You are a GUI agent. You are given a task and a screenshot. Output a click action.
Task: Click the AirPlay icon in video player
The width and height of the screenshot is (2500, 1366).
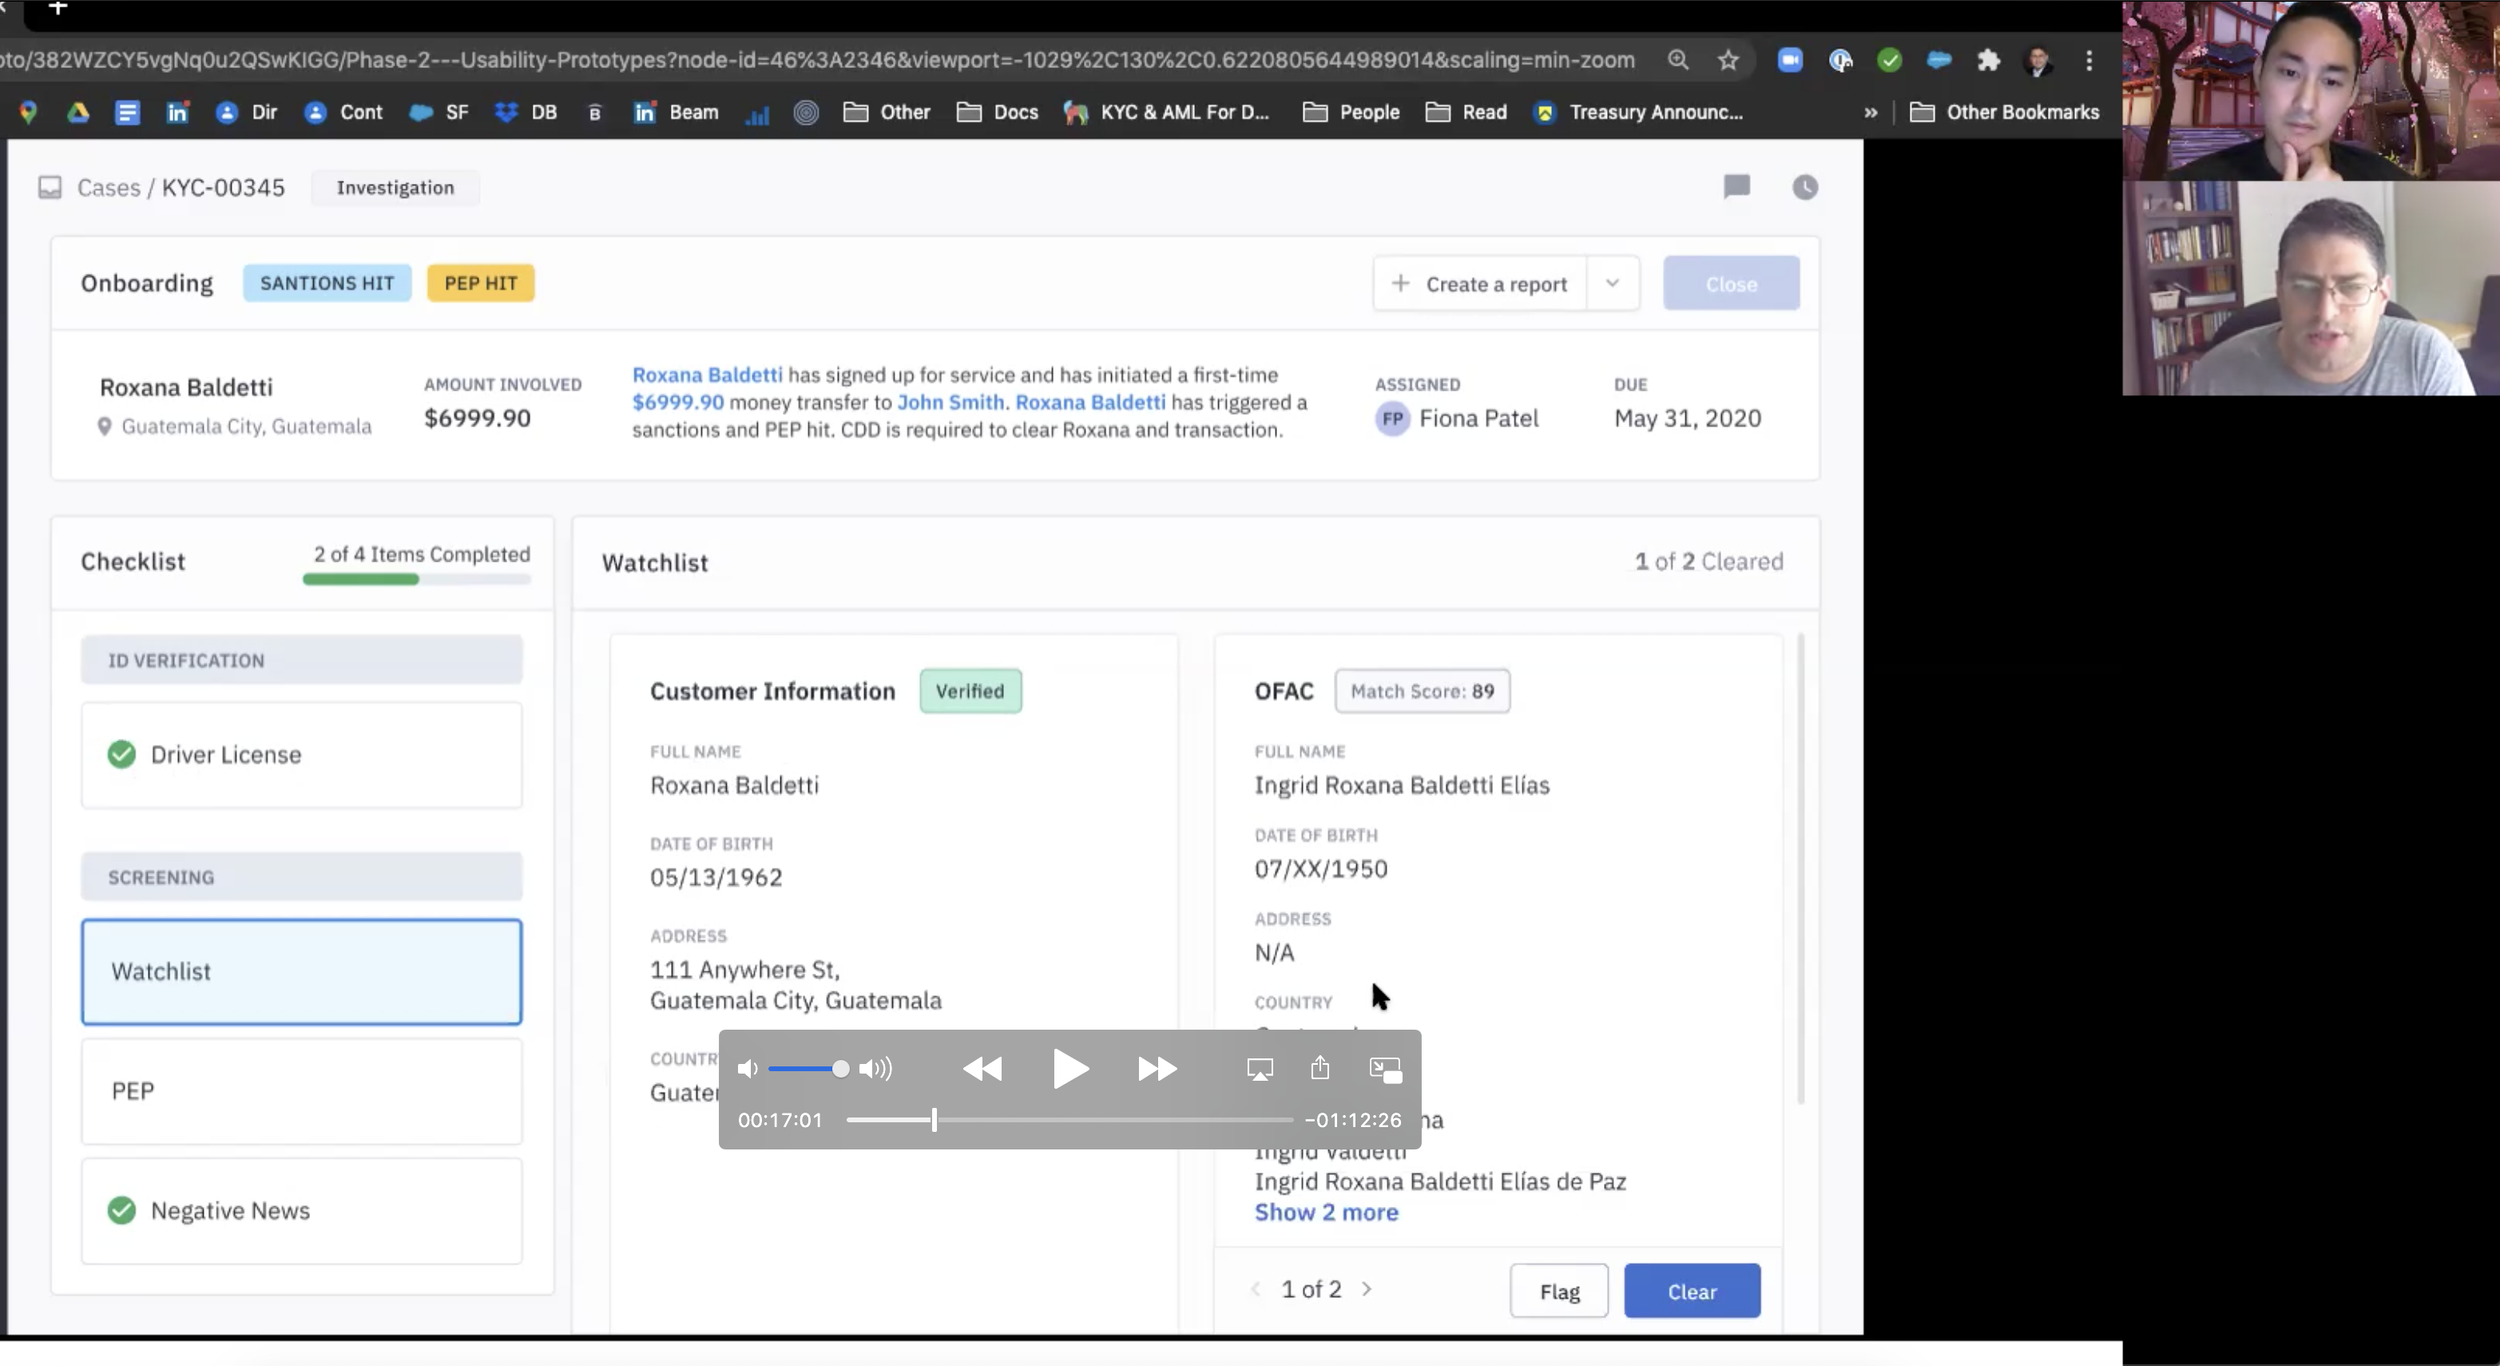click(x=1260, y=1069)
